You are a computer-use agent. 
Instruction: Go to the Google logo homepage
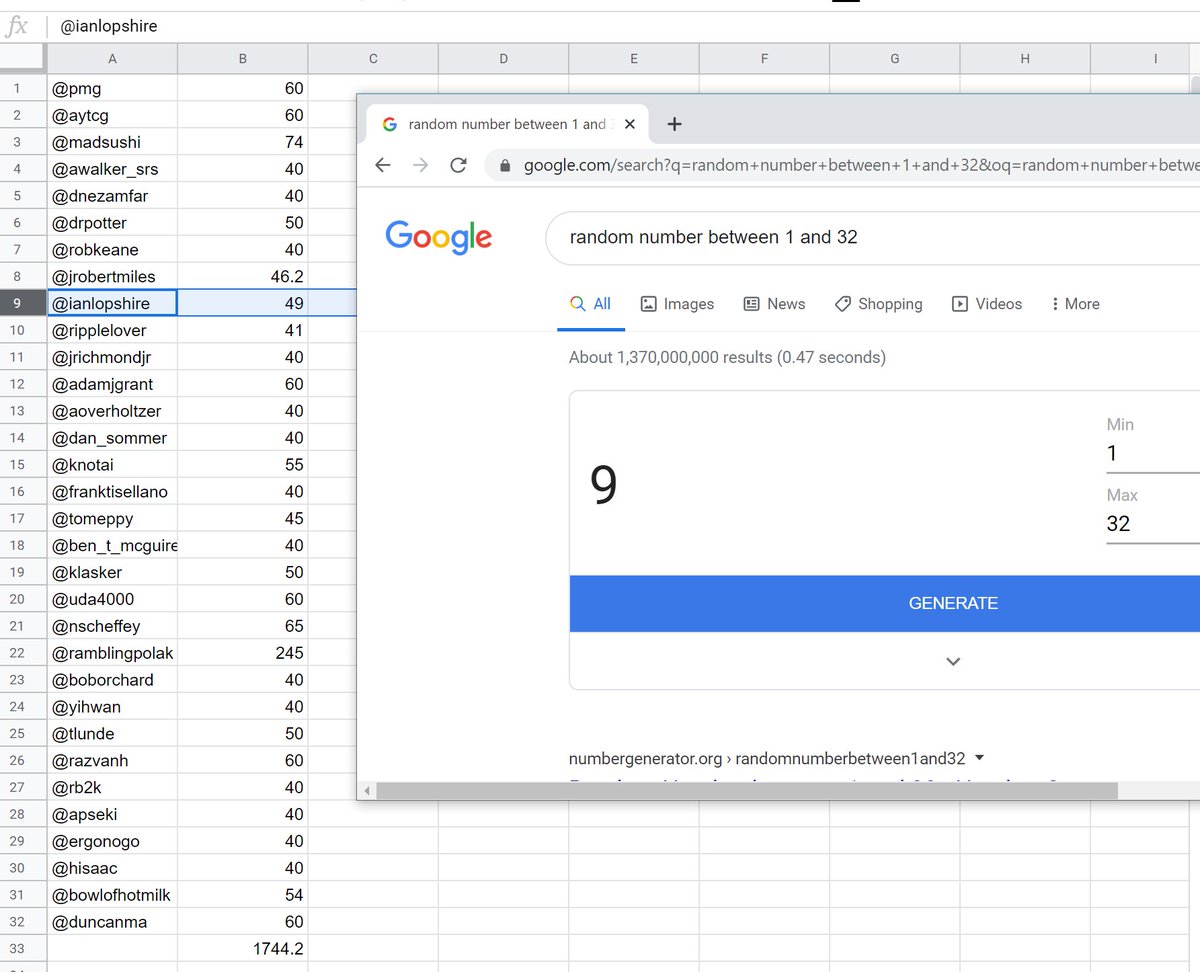pos(438,237)
